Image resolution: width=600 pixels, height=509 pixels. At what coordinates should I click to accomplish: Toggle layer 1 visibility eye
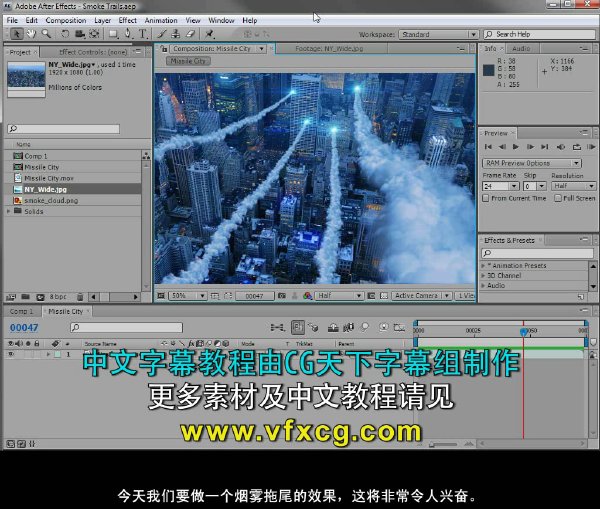(x=11, y=354)
